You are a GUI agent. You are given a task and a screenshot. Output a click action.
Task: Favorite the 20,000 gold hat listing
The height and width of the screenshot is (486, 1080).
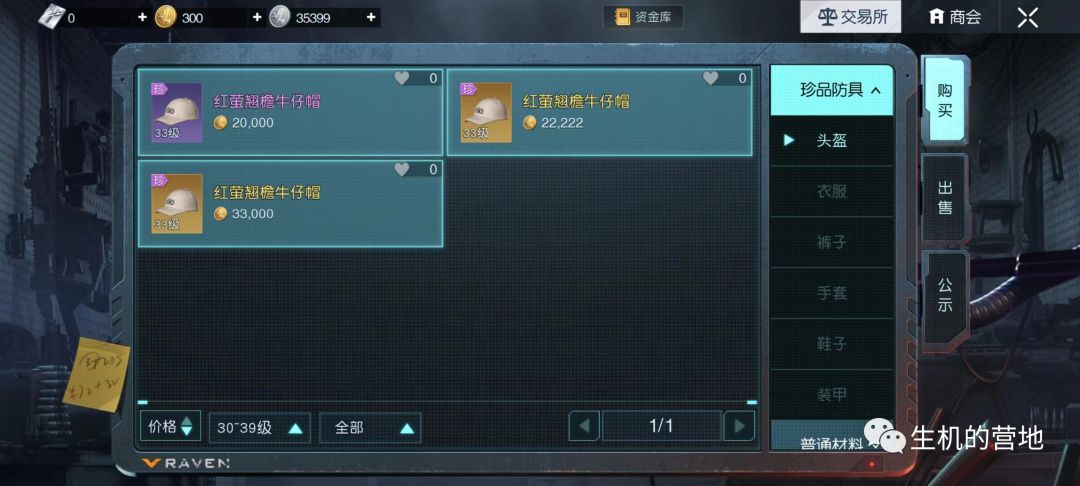point(402,78)
